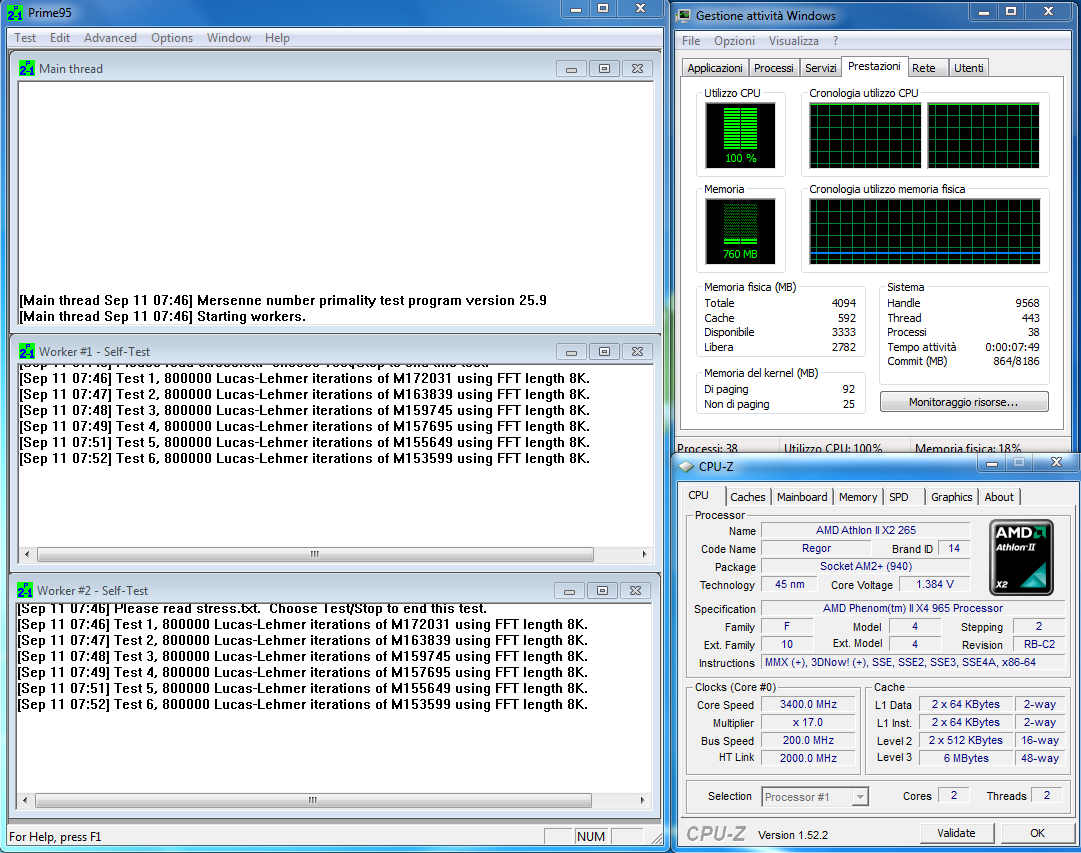Open the Visualizza menu in Task Manager
Screen dimensions: 1081x853
[794, 41]
